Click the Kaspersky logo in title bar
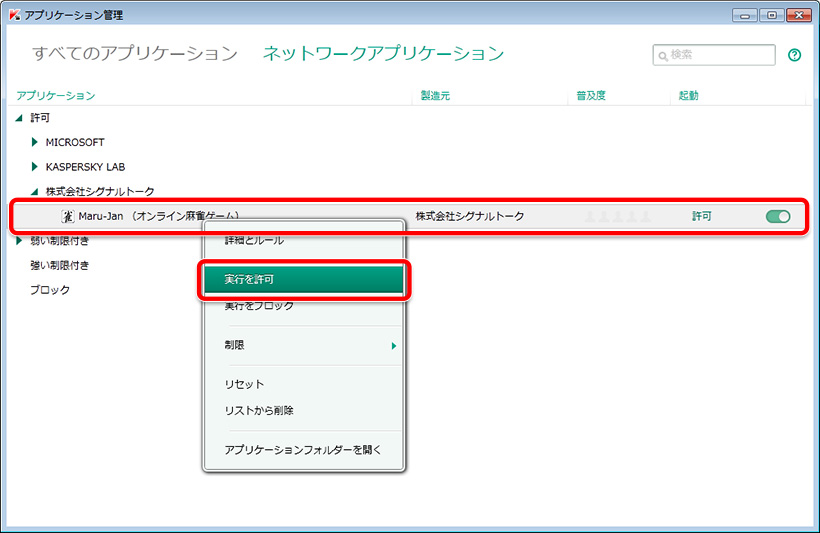 pyautogui.click(x=15, y=15)
